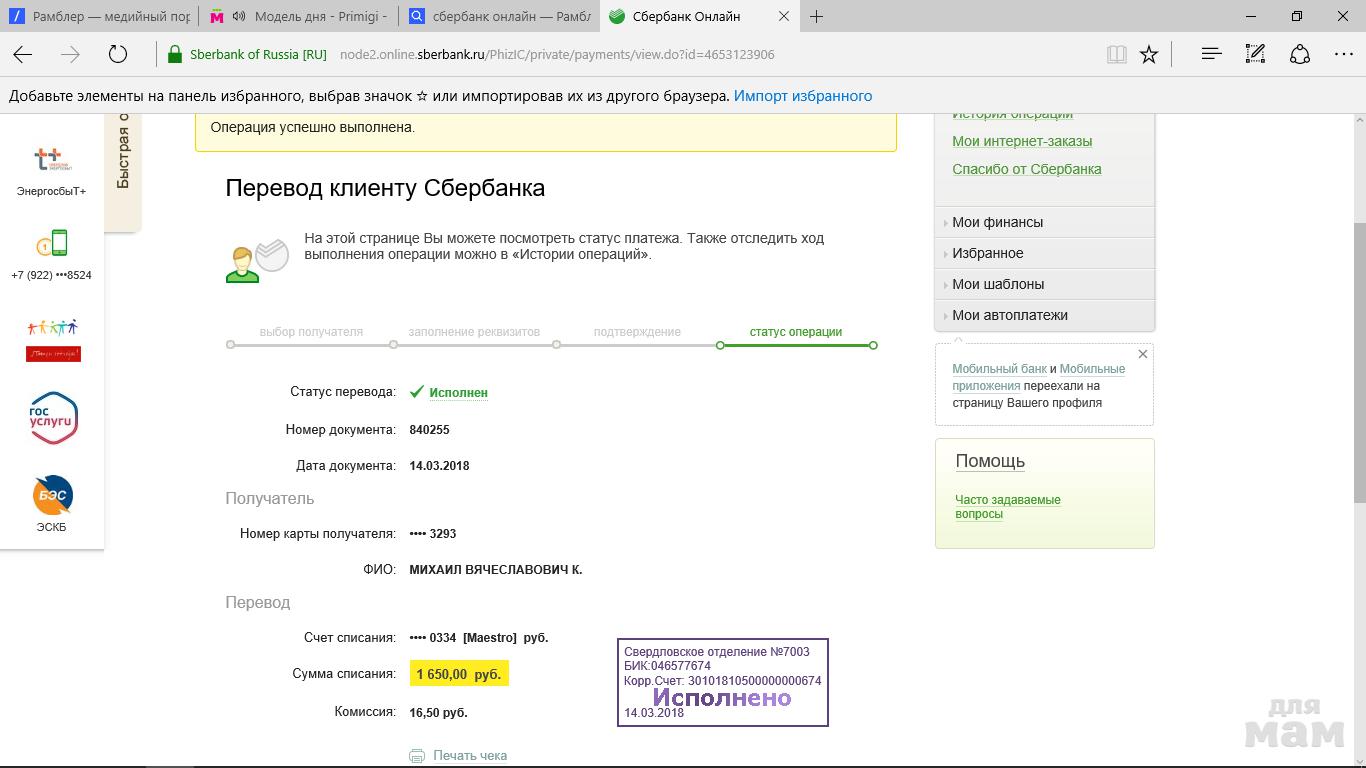The width and height of the screenshot is (1366, 768).
Task: Open the ЭСКБ quick payment icon
Action: (52, 495)
